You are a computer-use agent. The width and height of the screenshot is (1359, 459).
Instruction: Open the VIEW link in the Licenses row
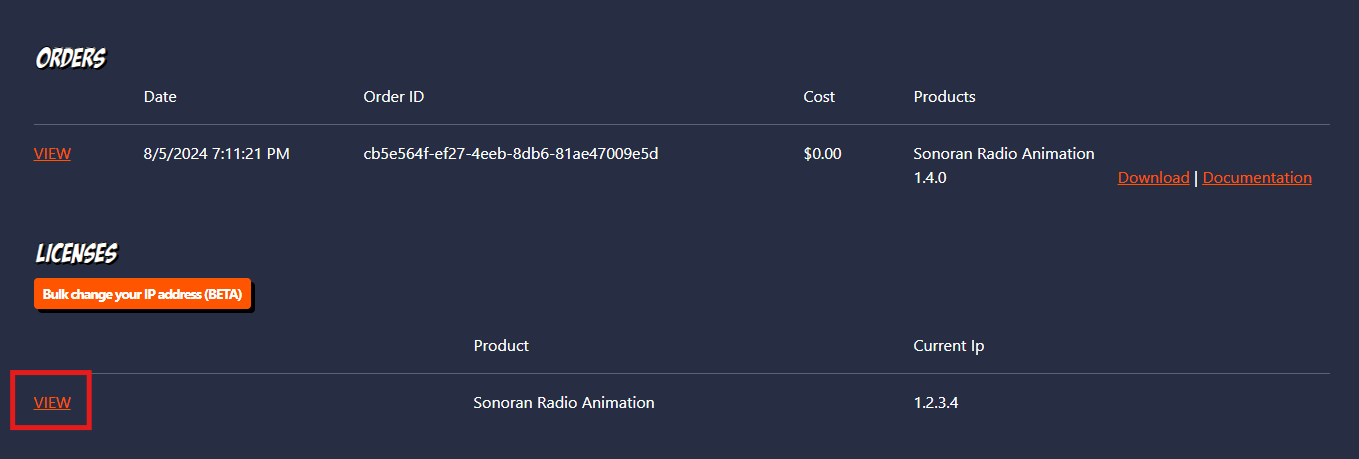52,402
